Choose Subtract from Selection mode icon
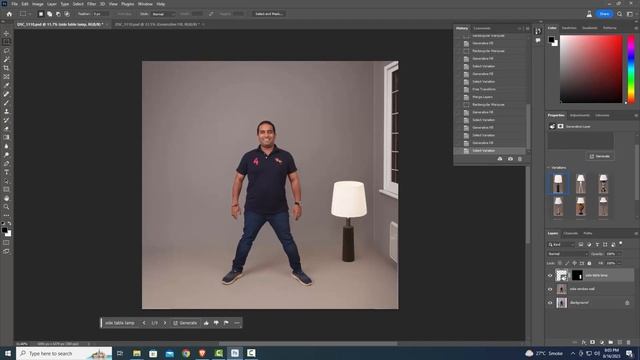The width and height of the screenshot is (640, 360). (58, 14)
